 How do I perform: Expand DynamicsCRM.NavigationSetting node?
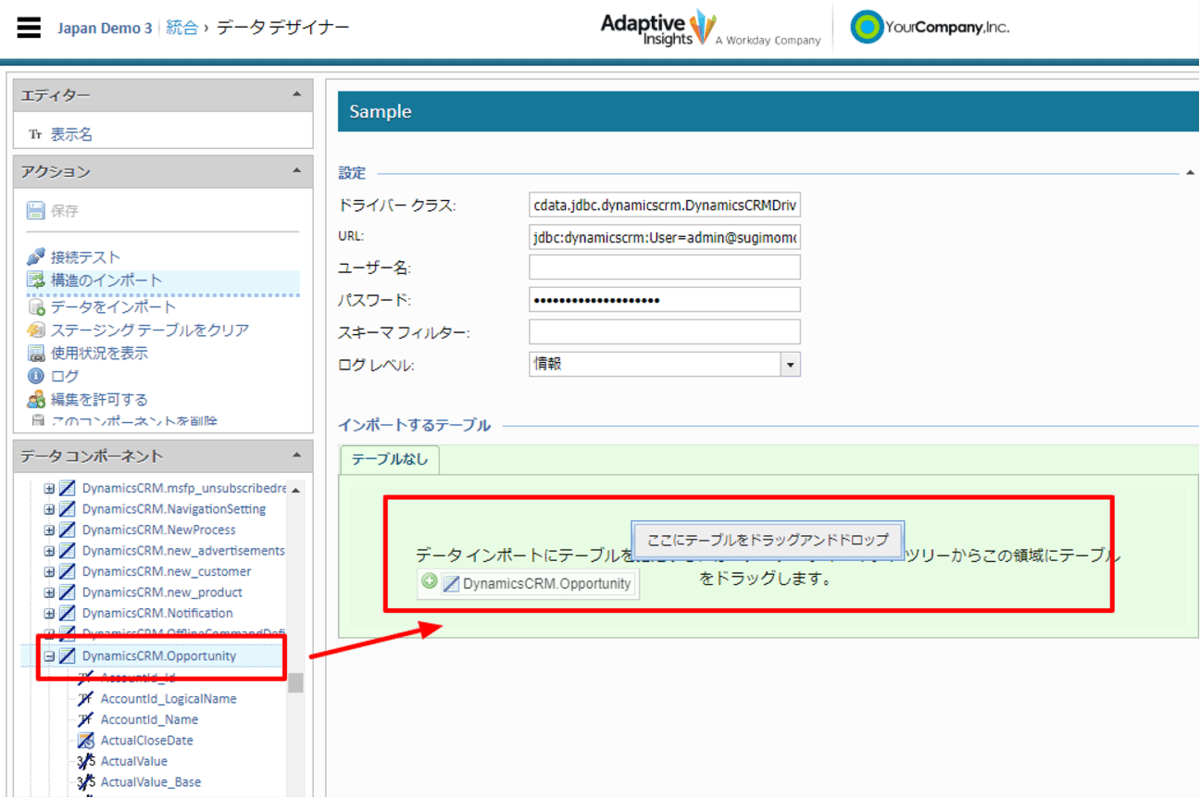(49, 509)
